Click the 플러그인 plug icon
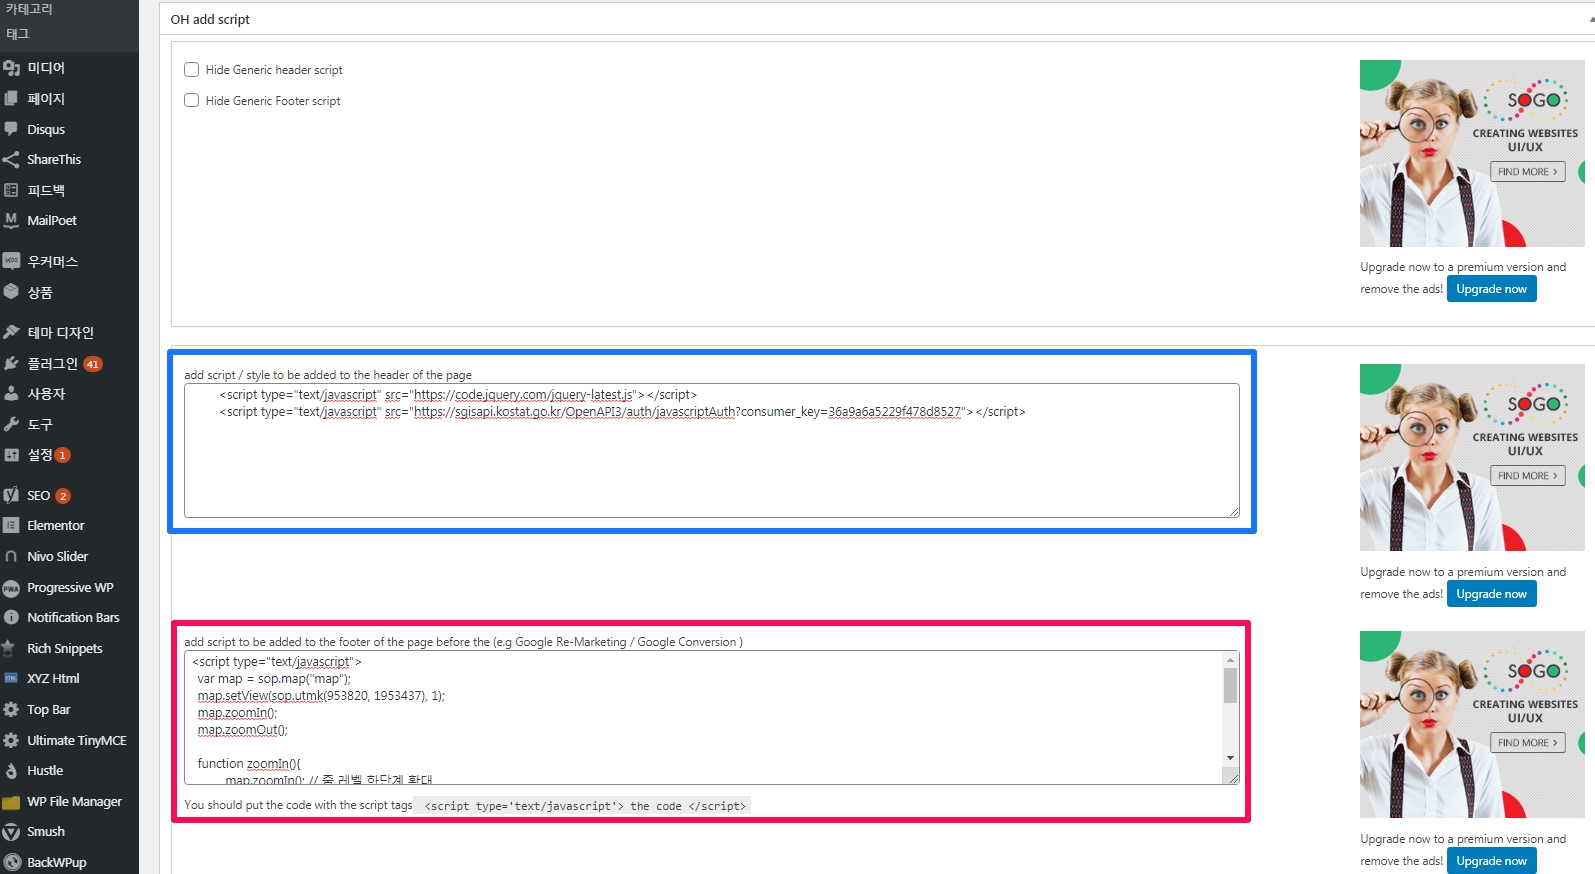Image resolution: width=1595 pixels, height=874 pixels. coord(11,364)
